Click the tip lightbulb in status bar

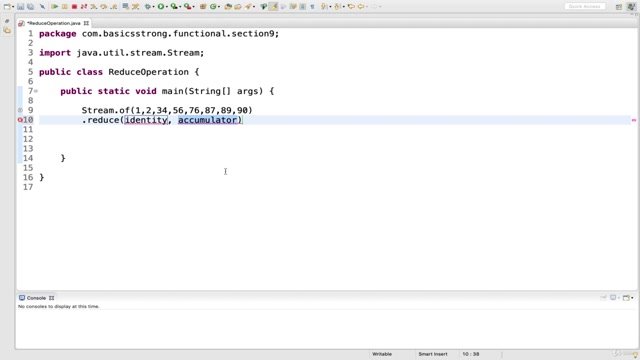635,354
